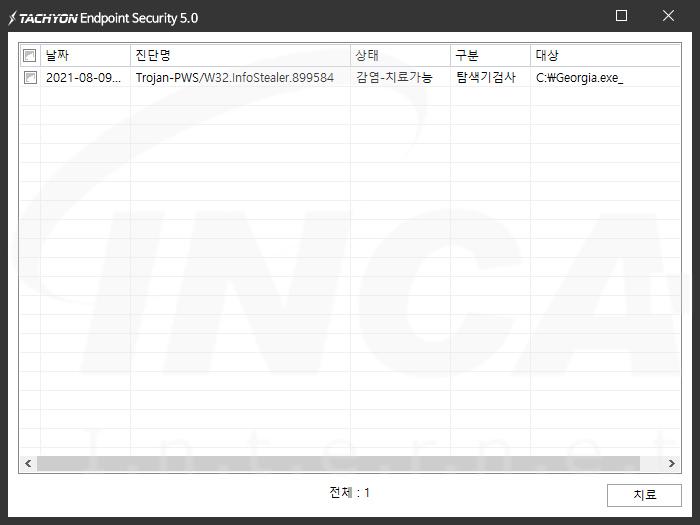Click the horizontal scrollbar left arrow
This screenshot has height=525, width=700.
point(28,463)
